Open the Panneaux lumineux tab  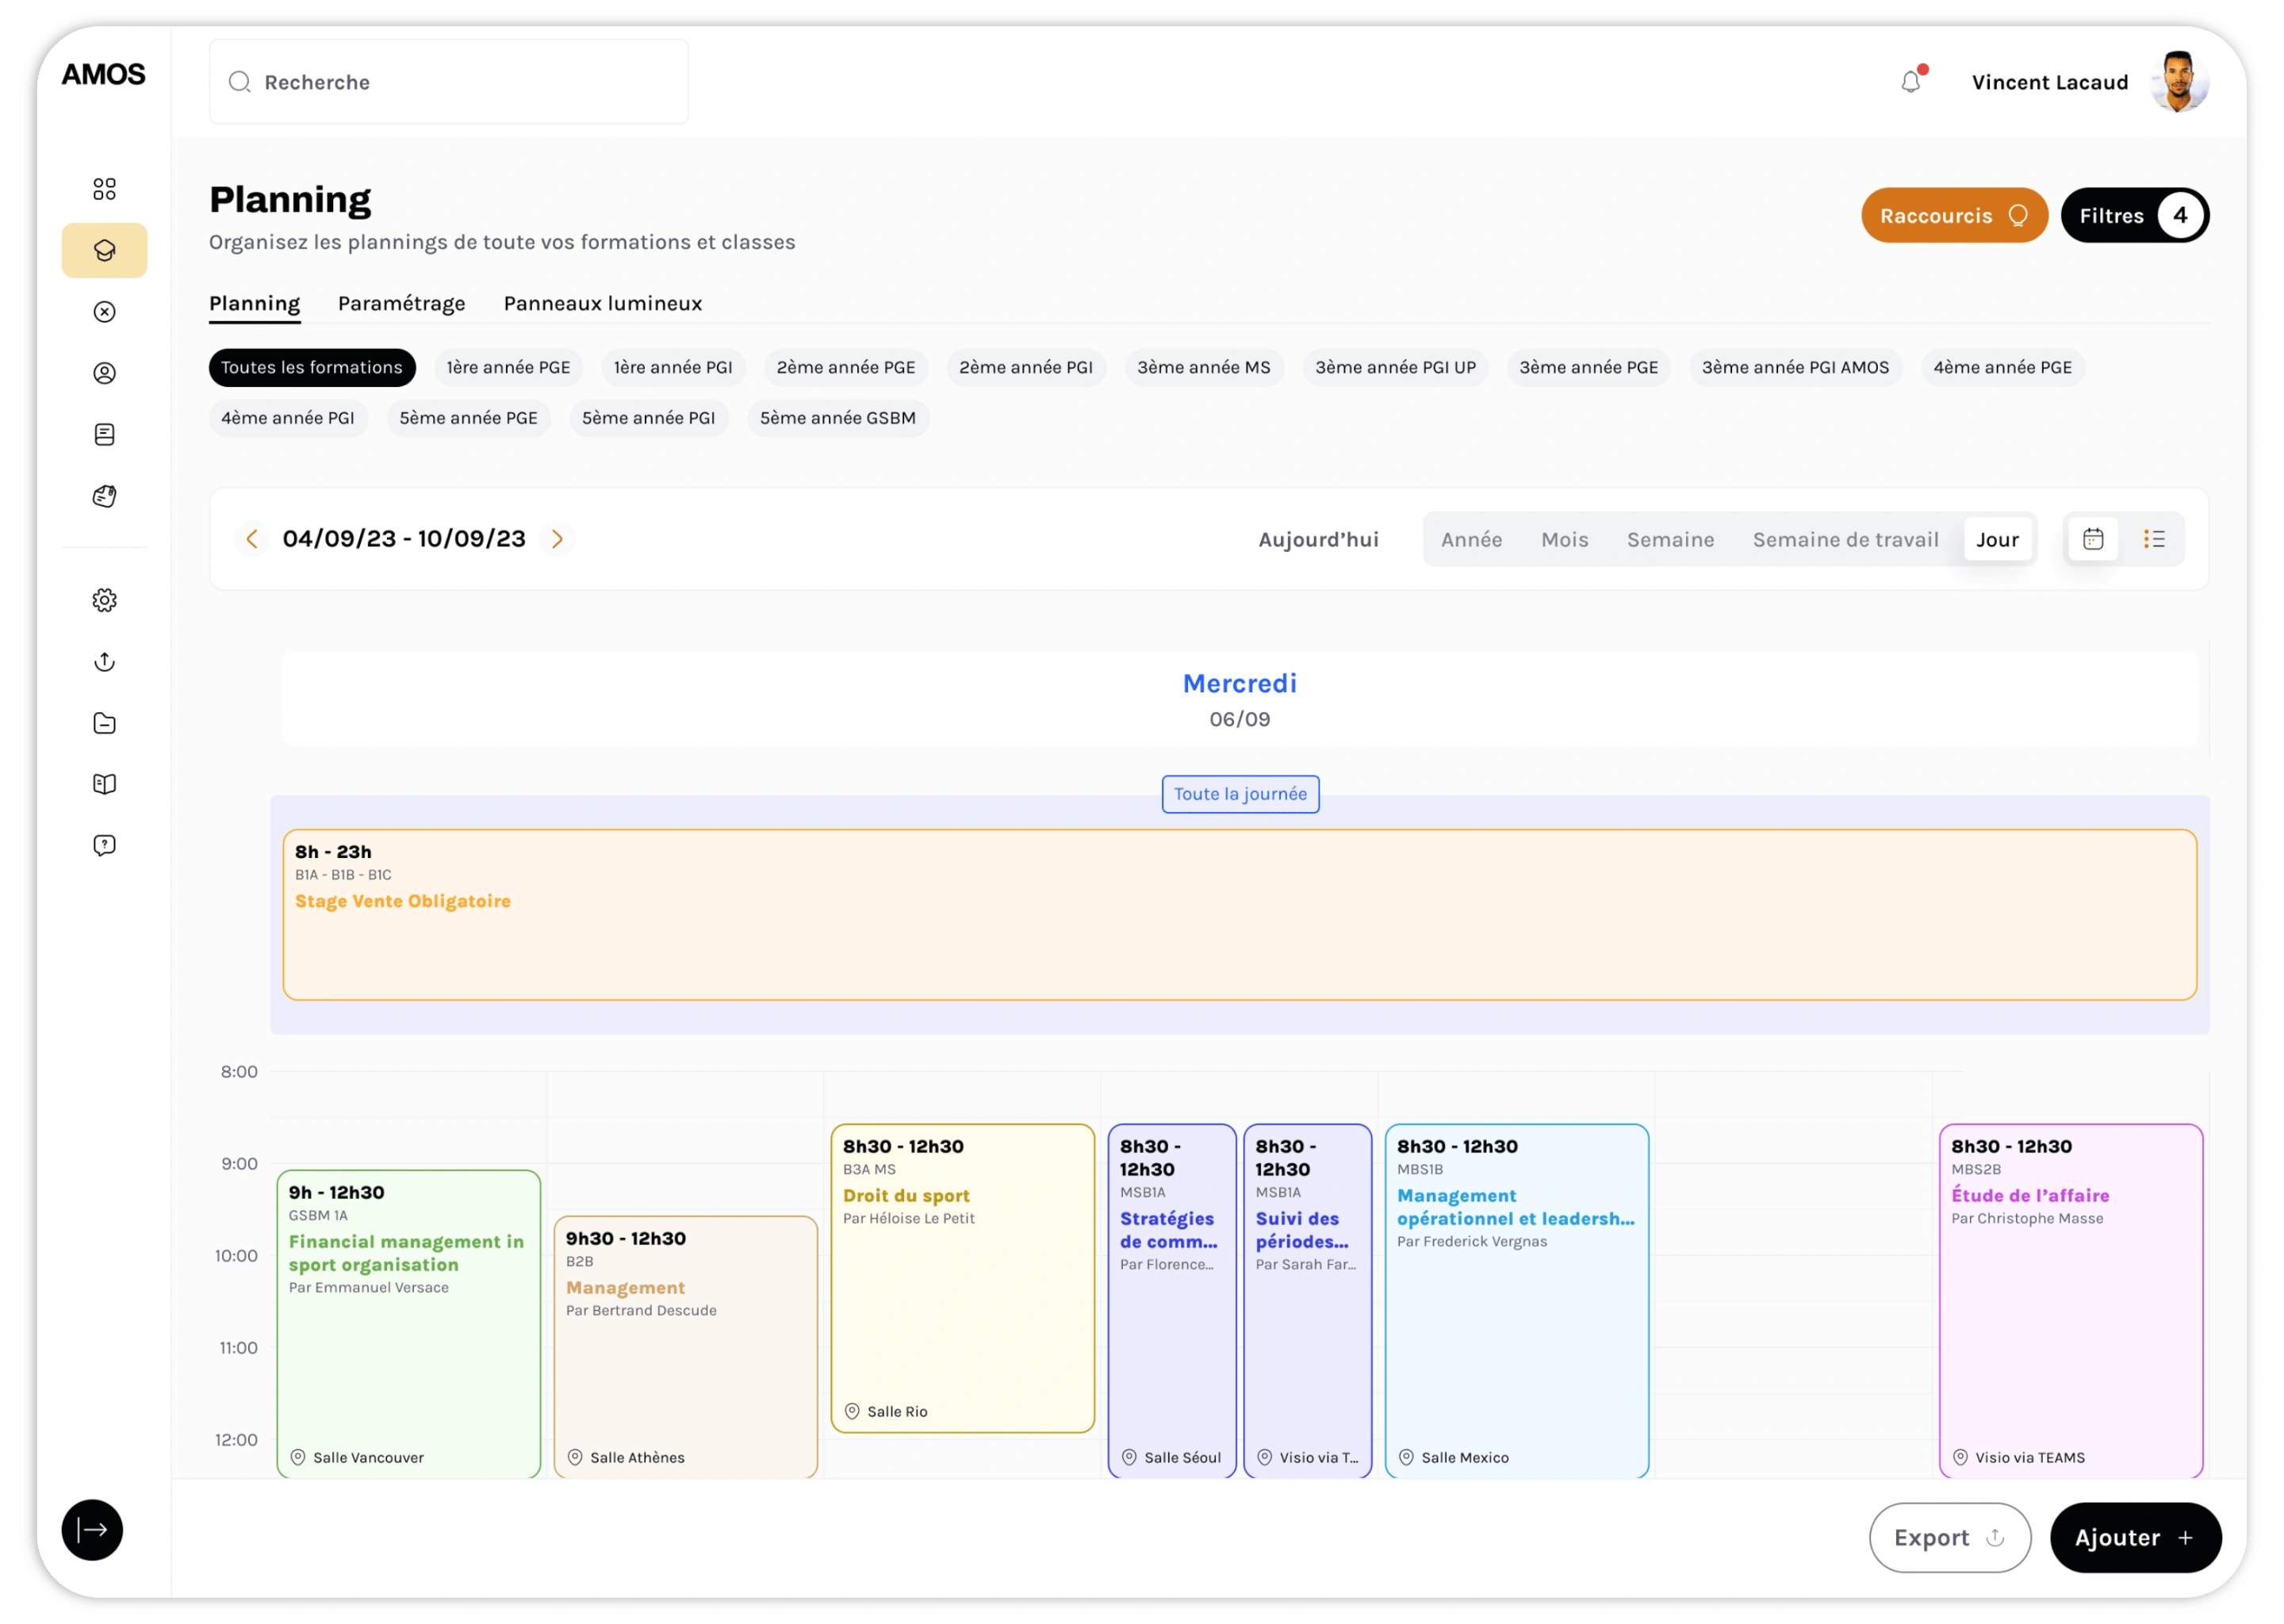(602, 303)
